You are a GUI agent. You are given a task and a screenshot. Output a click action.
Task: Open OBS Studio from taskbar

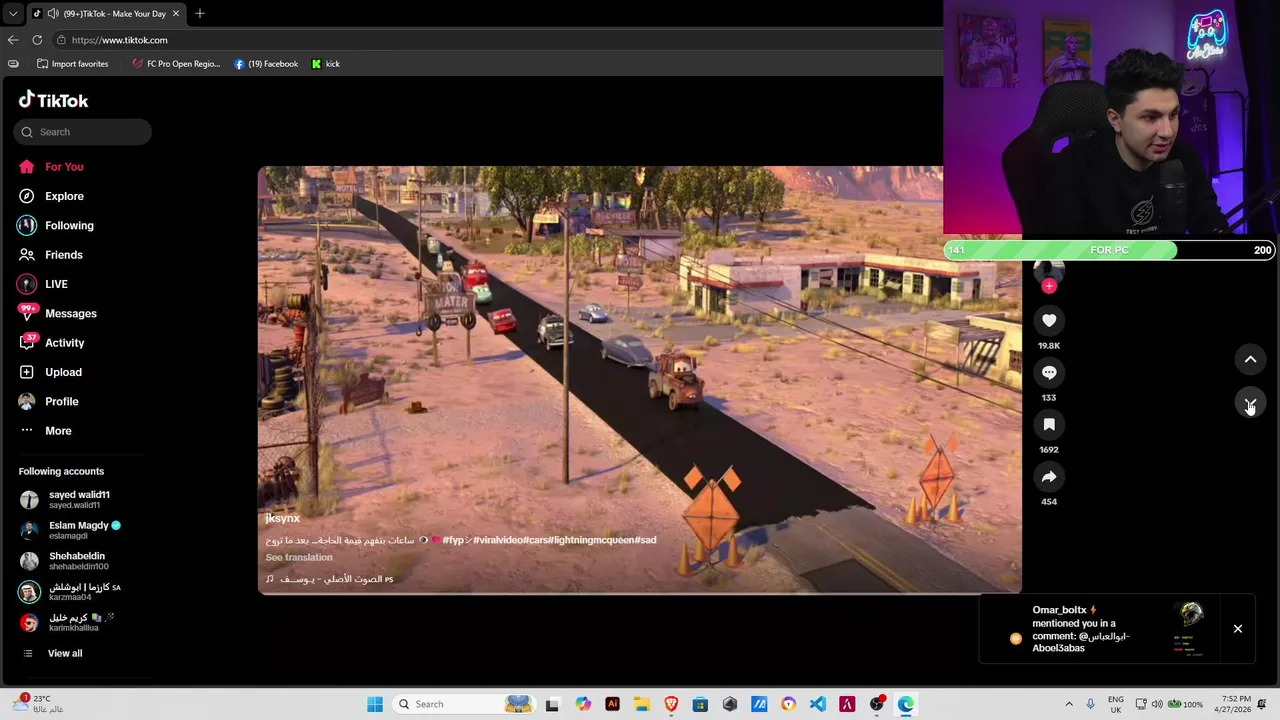pos(877,704)
